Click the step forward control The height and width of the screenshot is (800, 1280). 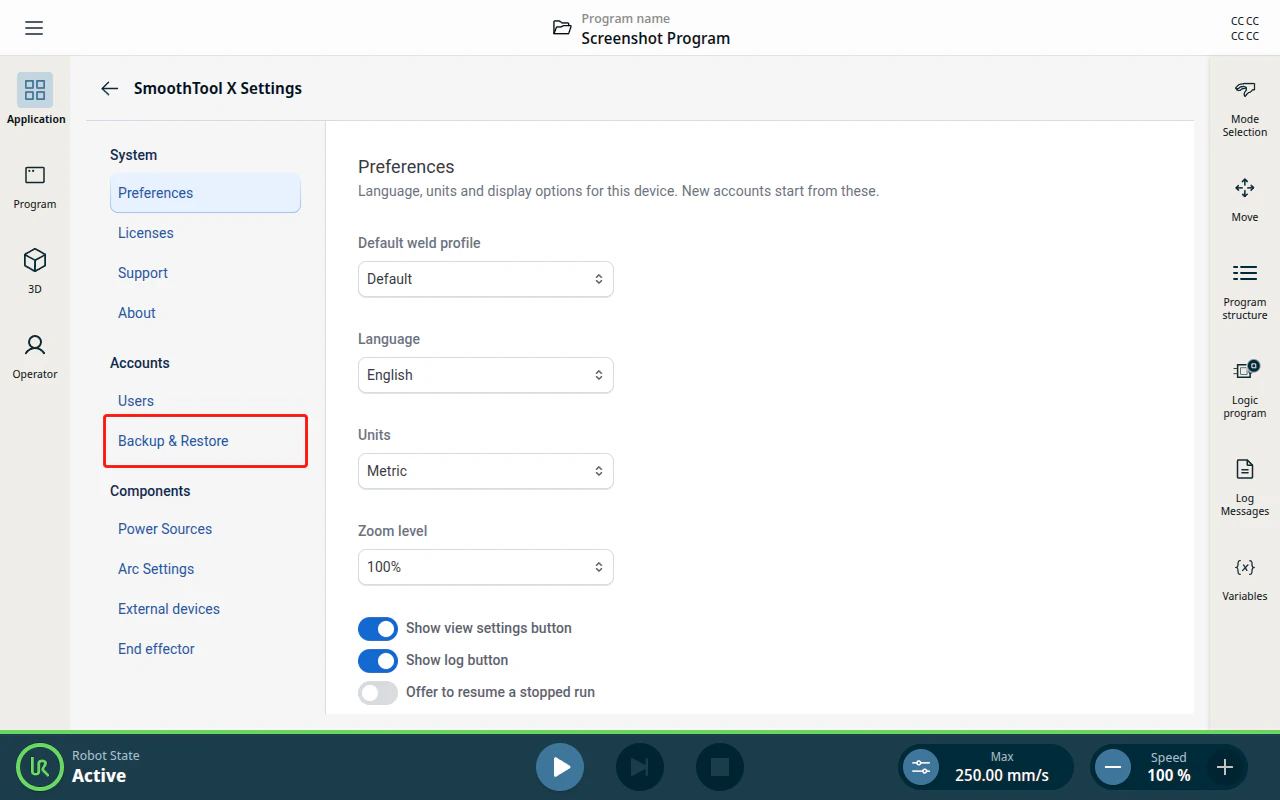click(640, 767)
